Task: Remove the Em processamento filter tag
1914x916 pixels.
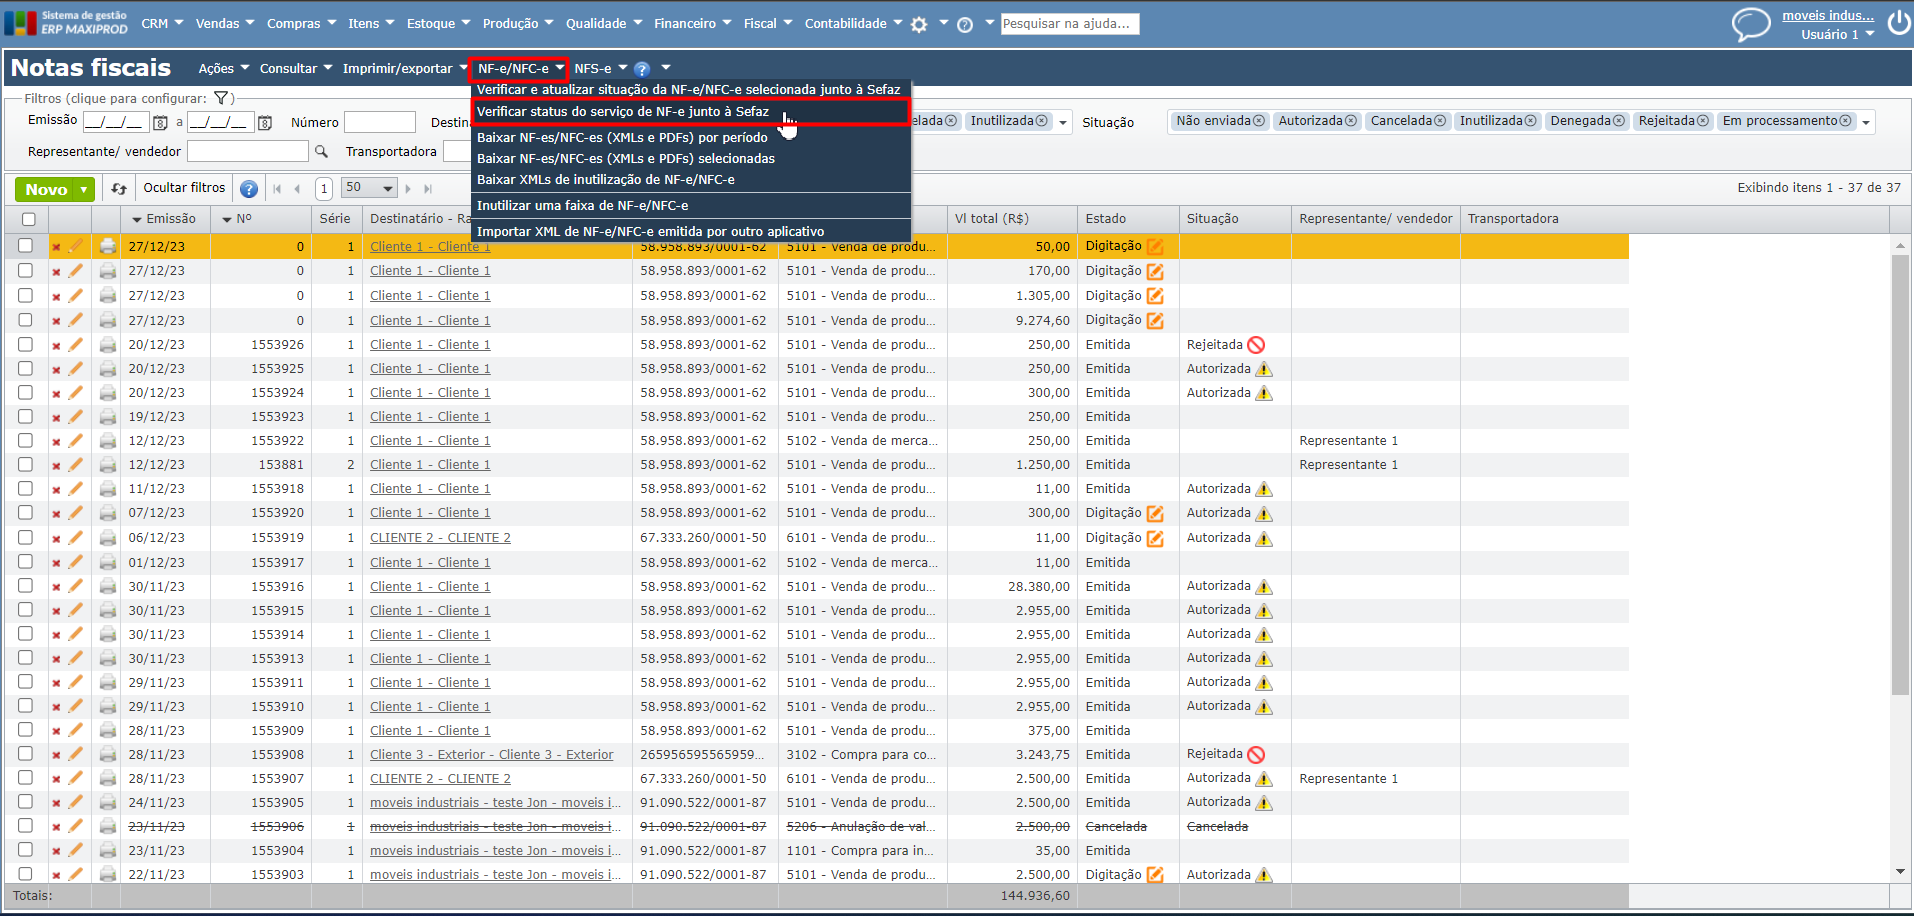Action: point(1846,121)
